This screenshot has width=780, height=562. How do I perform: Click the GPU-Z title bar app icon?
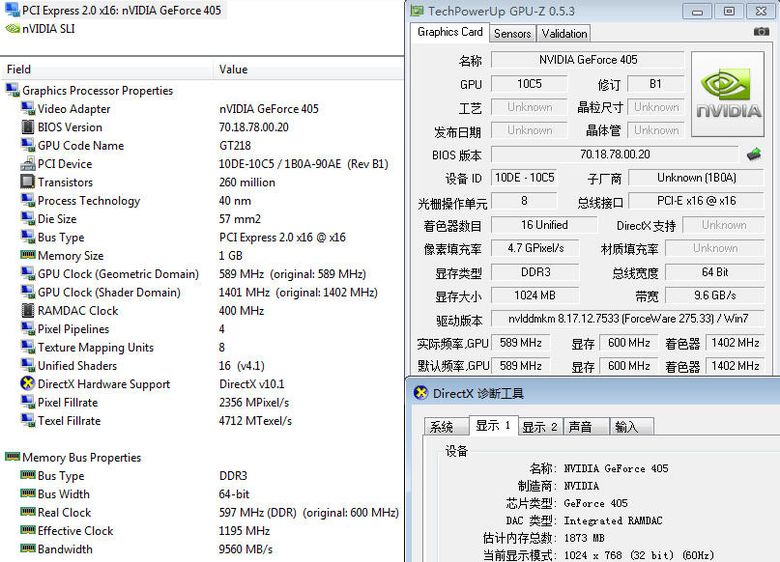point(417,10)
